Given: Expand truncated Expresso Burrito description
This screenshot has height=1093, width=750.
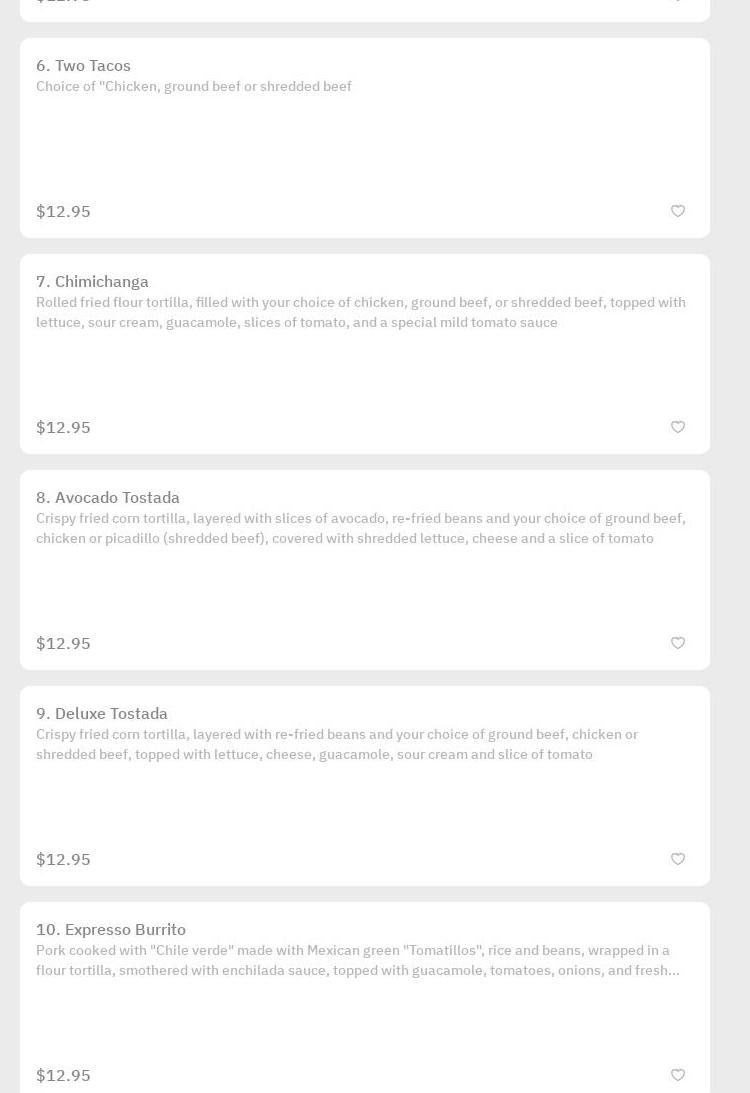Looking at the screenshot, I should pyautogui.click(x=358, y=961).
